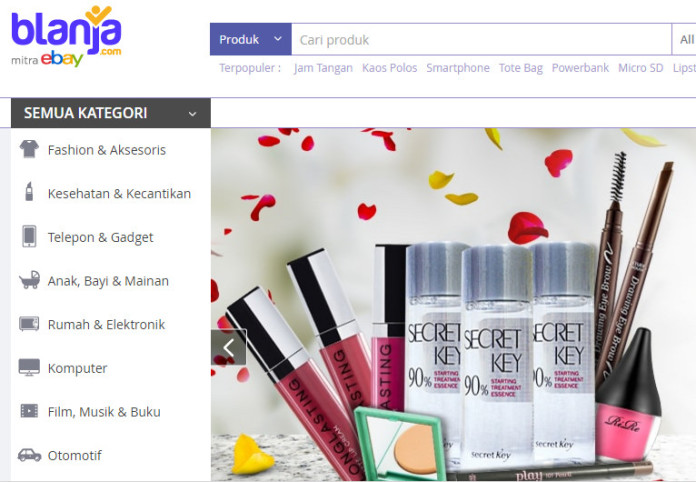
Task: Click the phone icon for Telepon & Gadget
Action: click(x=29, y=236)
